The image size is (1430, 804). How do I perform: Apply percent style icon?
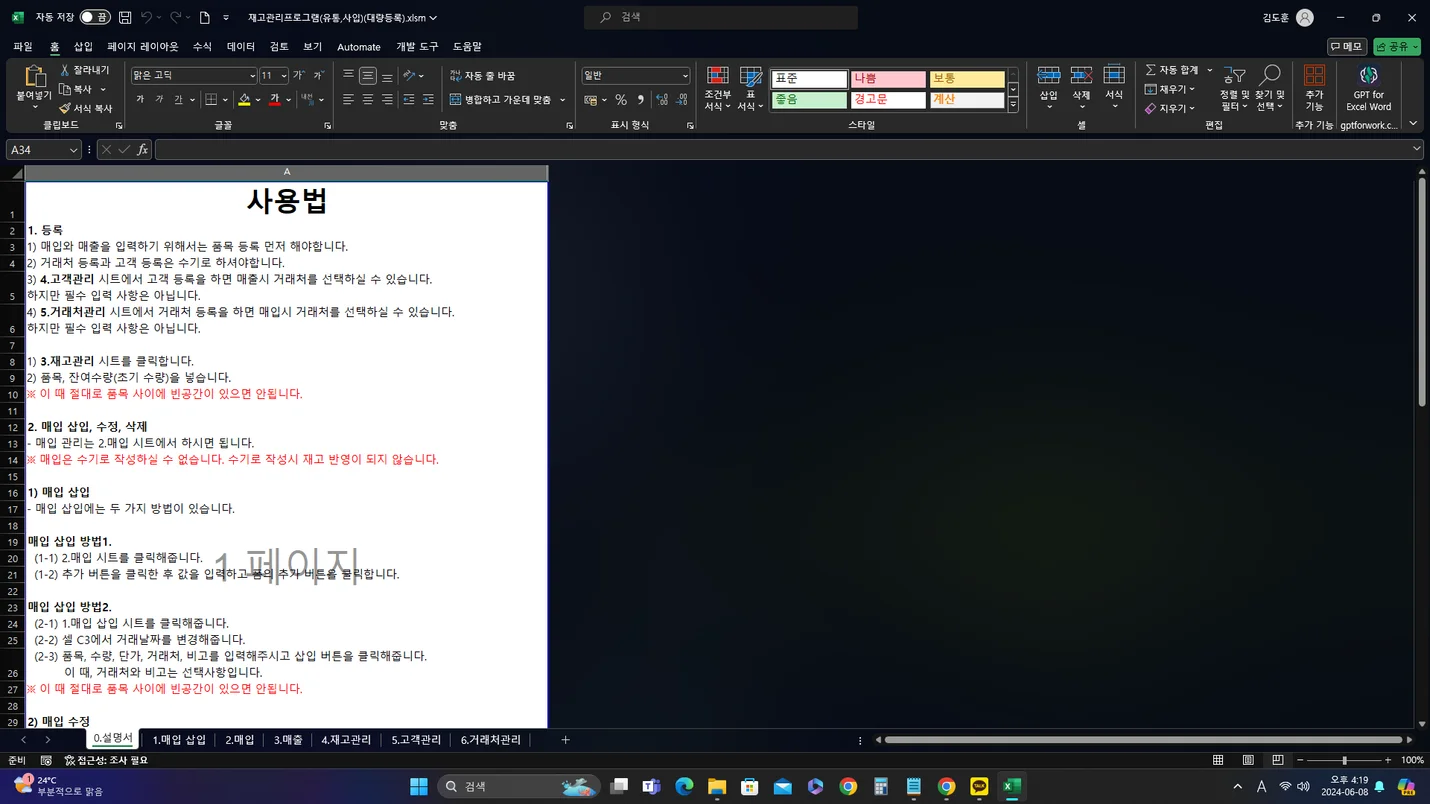tap(621, 99)
